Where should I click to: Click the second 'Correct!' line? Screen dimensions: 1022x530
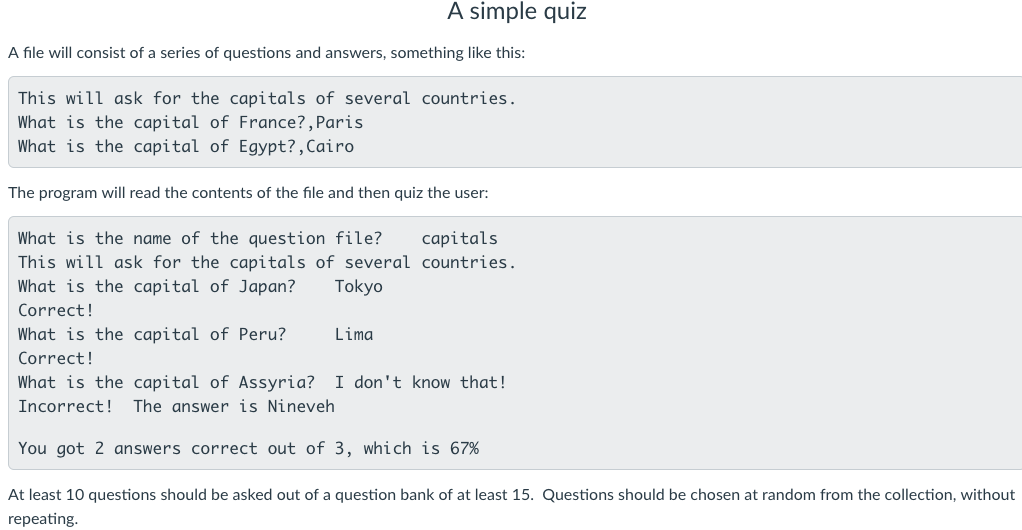click(56, 359)
